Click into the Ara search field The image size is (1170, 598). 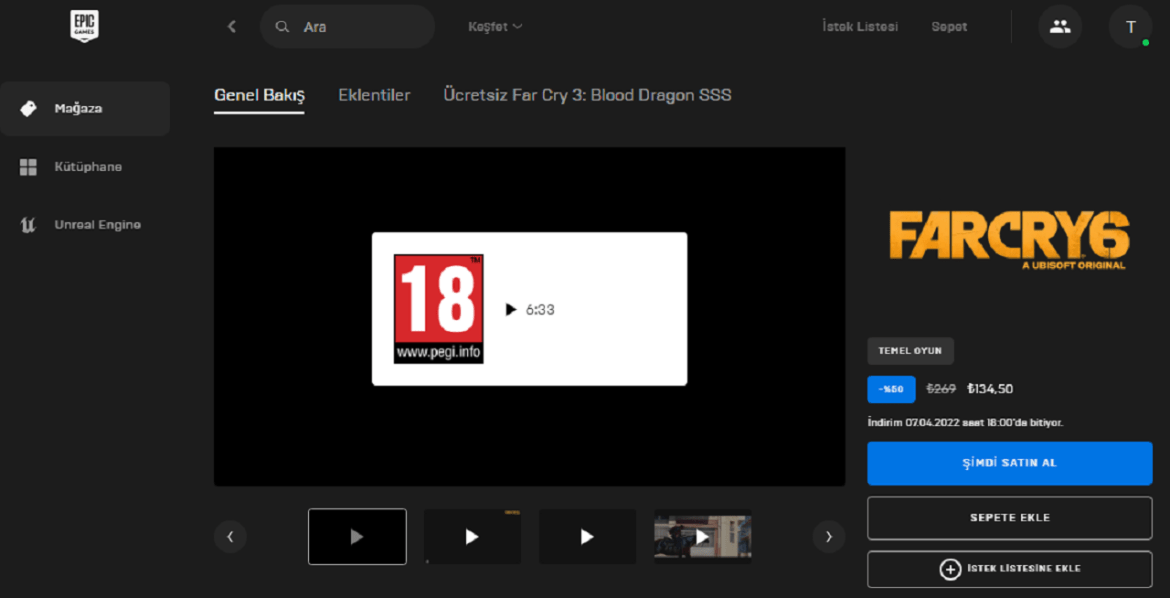(348, 27)
